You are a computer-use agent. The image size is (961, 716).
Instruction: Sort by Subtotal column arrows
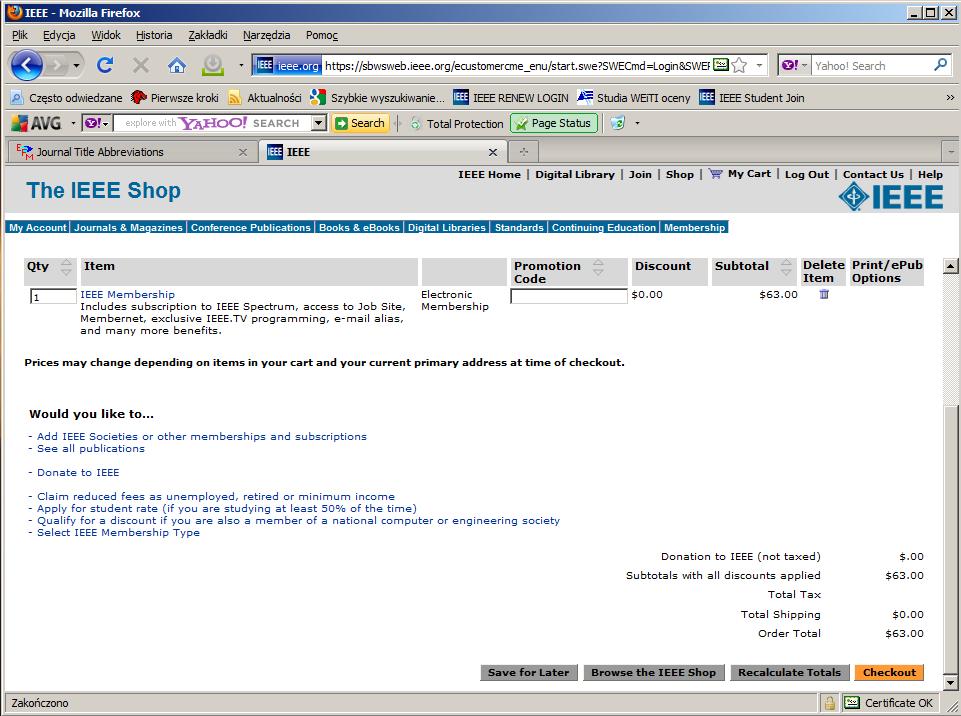click(x=786, y=267)
